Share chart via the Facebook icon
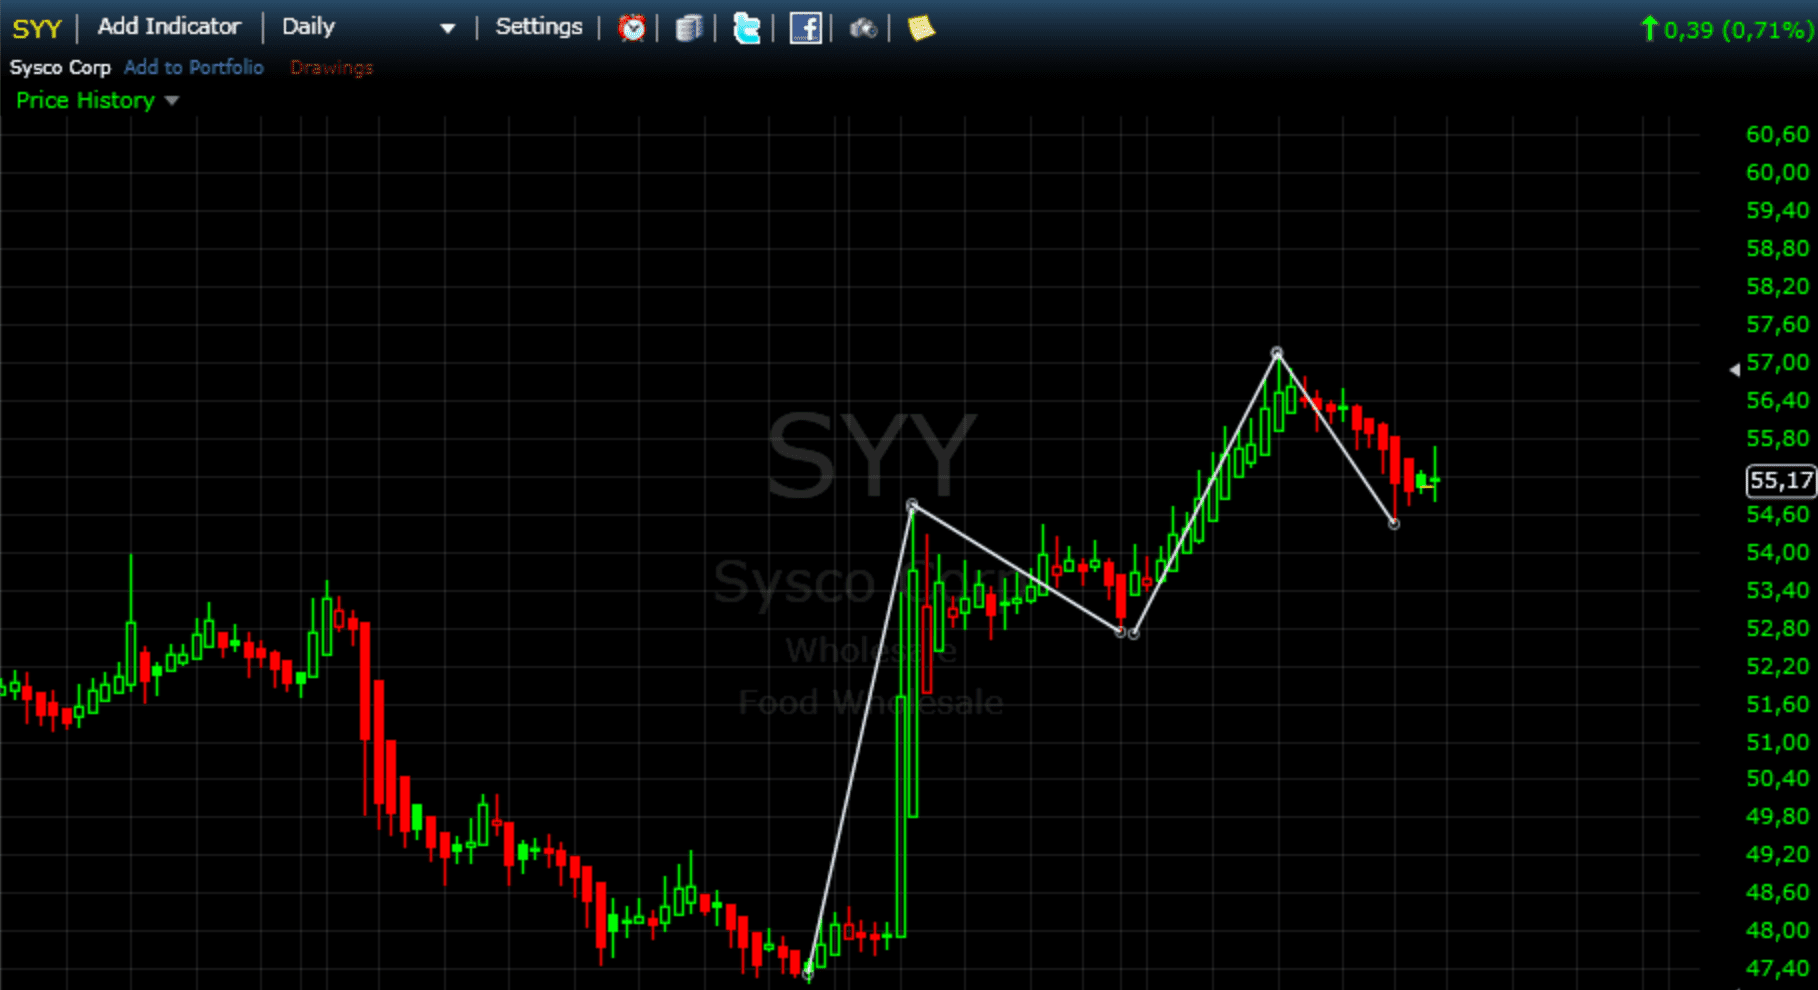 [805, 28]
